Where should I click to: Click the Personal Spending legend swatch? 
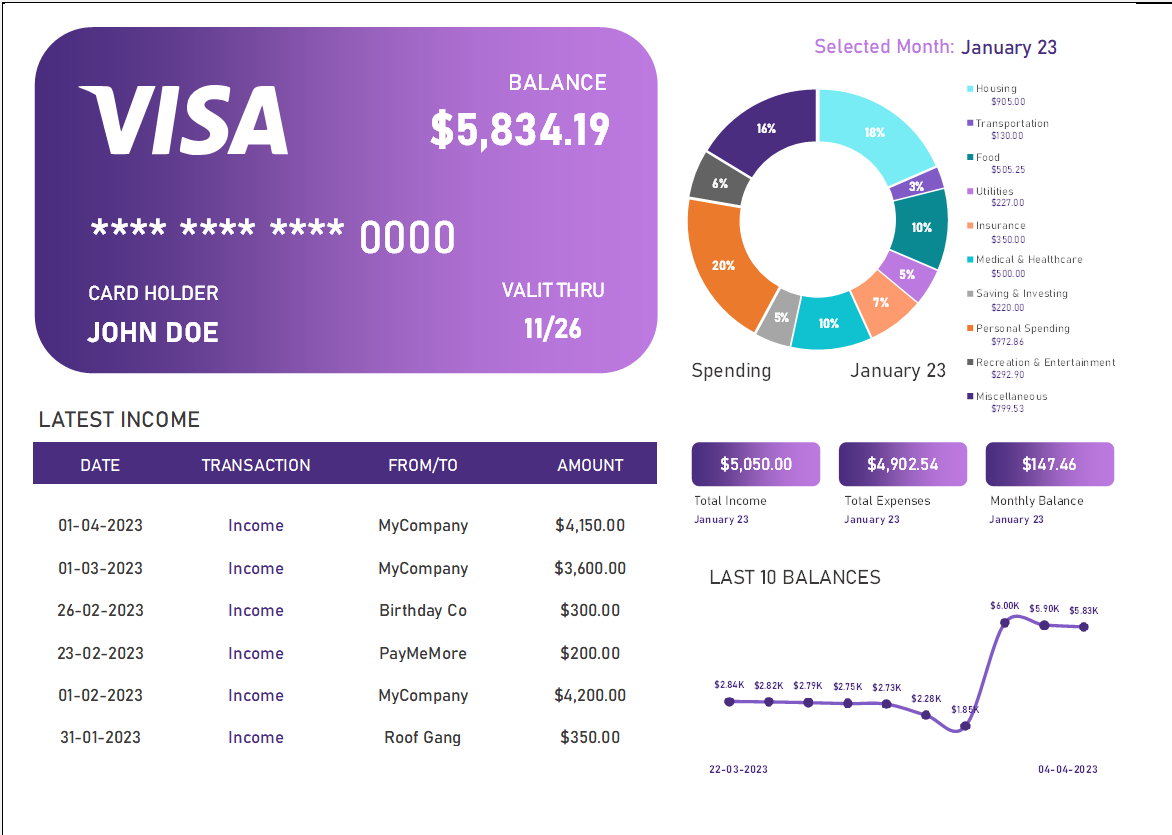[x=970, y=328]
